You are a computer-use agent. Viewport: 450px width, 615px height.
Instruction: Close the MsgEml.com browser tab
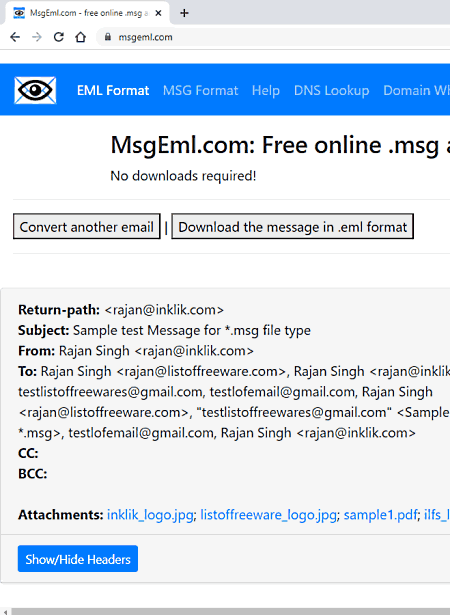158,13
